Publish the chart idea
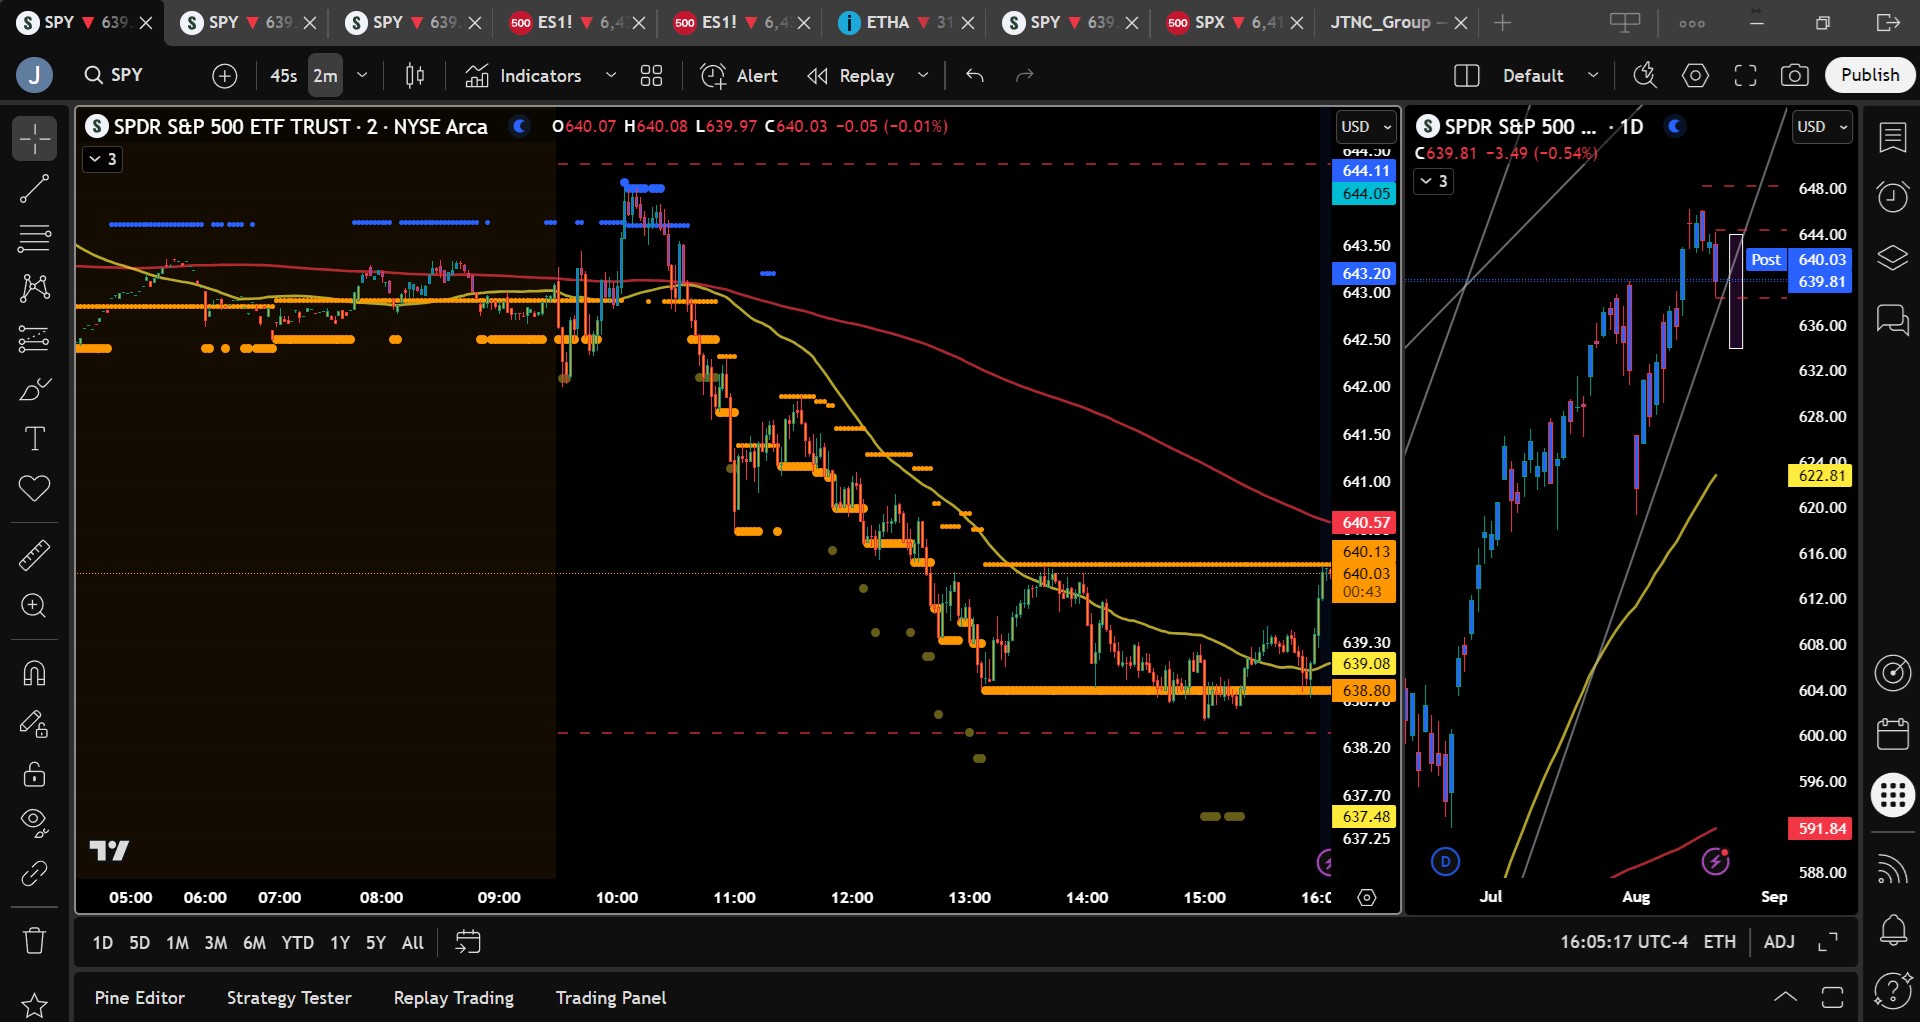1920x1022 pixels. [x=1870, y=75]
